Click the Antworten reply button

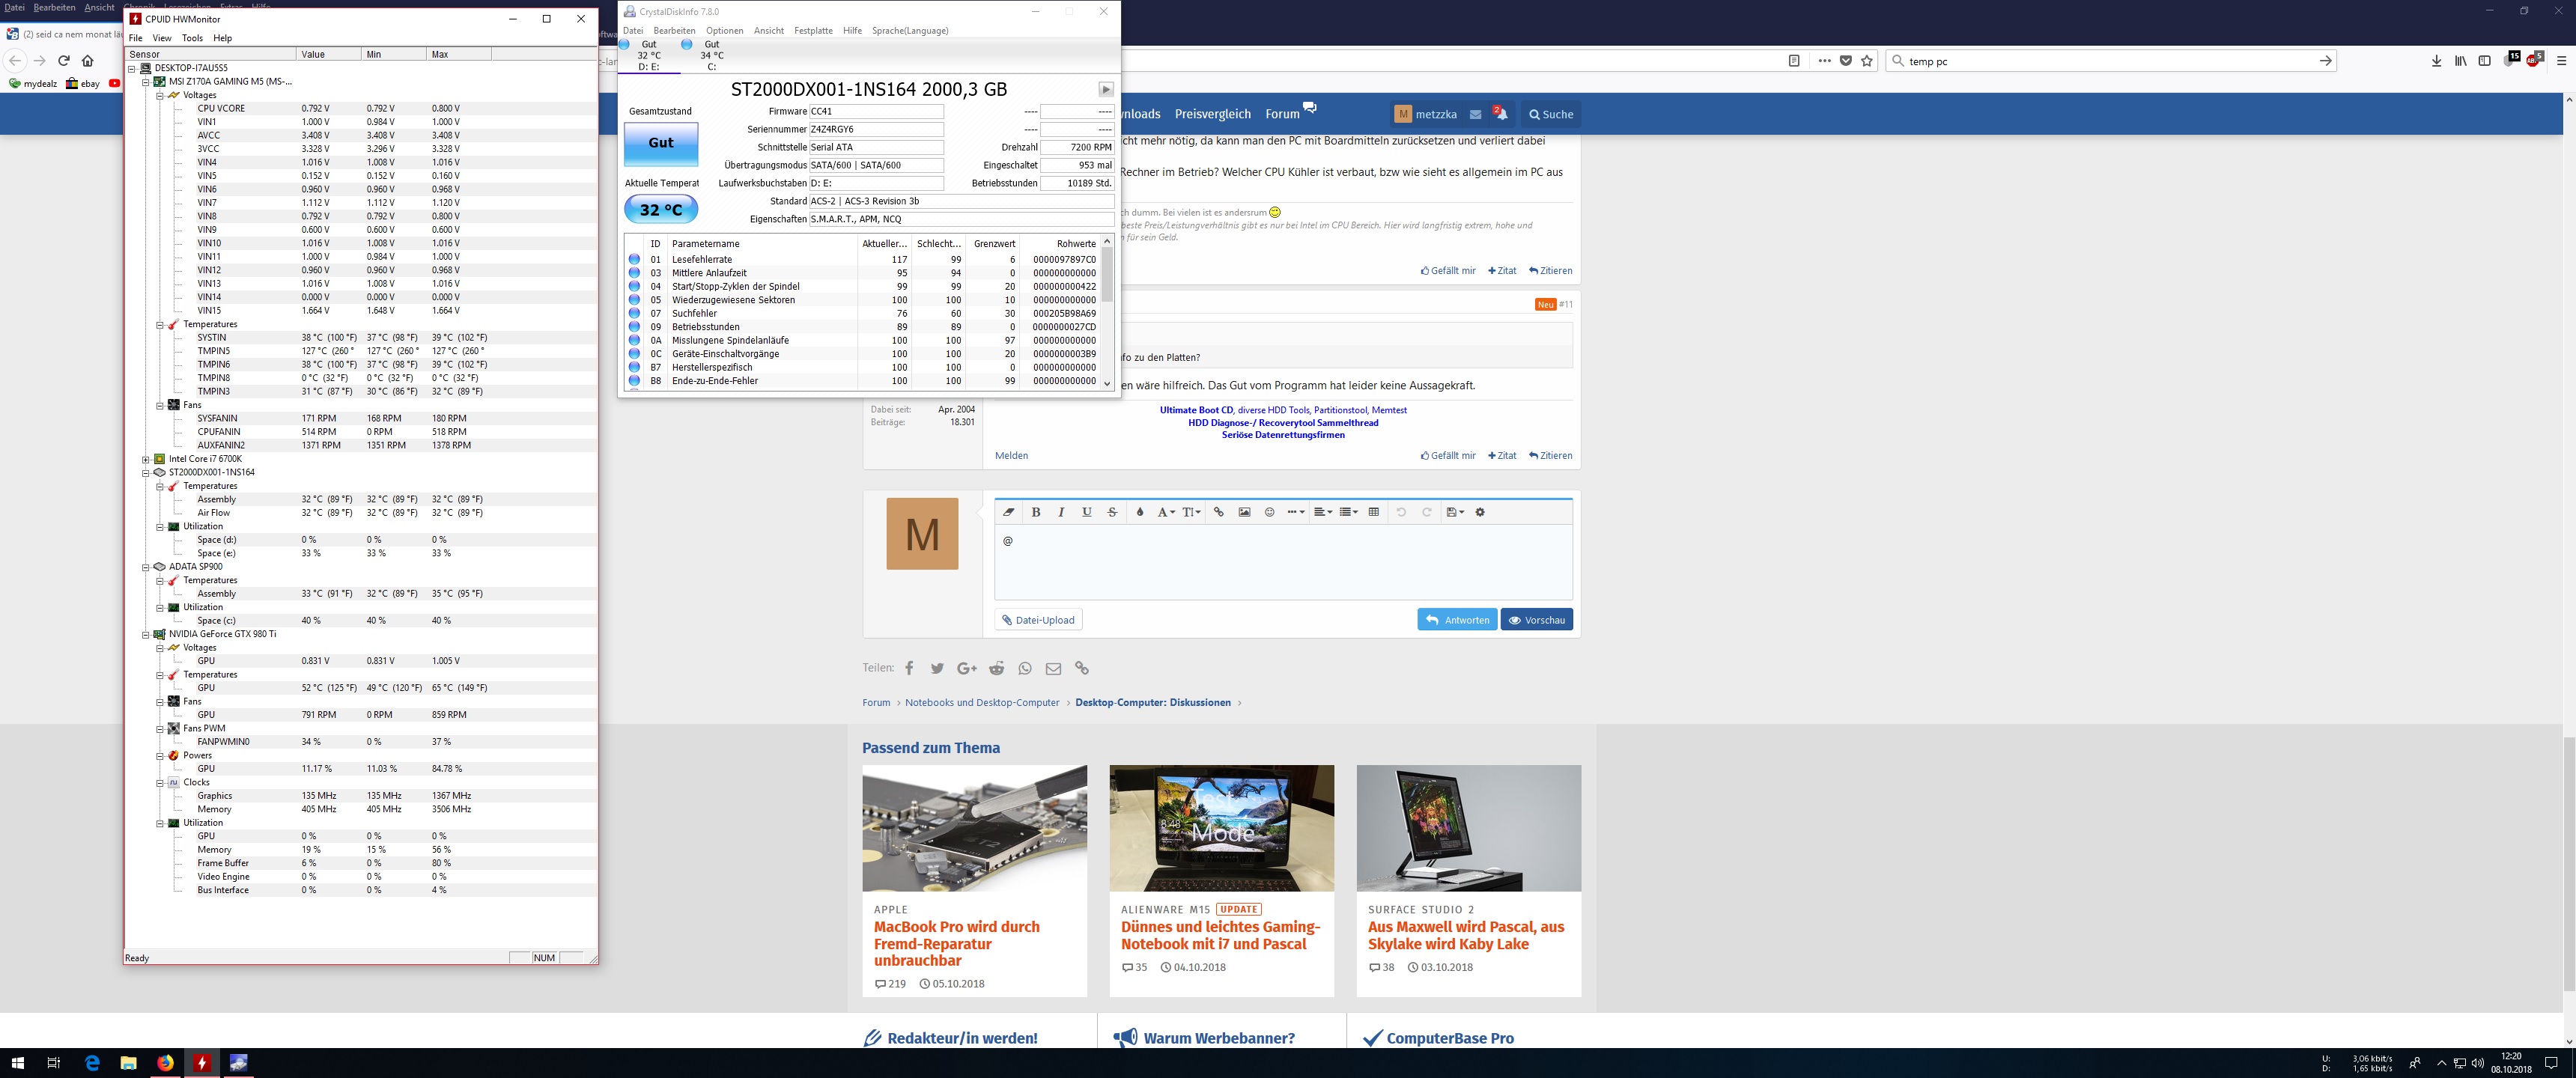[x=1456, y=620]
